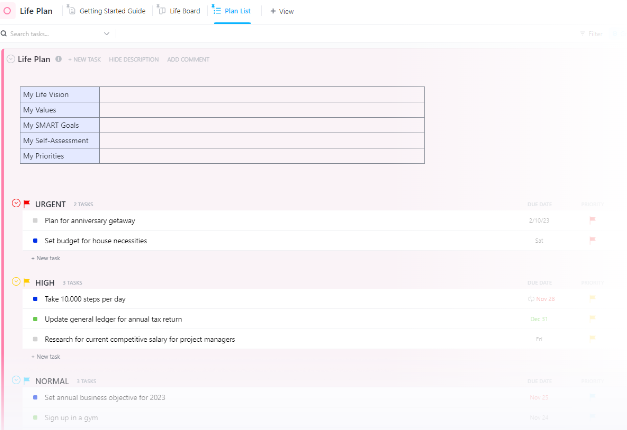Viewport: 627px width, 430px height.
Task: Click priority flag for general ledger task
Action: [x=592, y=318]
